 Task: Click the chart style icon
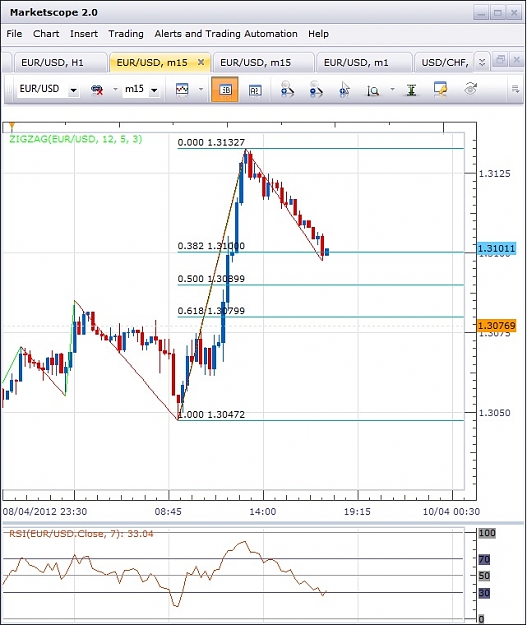click(182, 90)
